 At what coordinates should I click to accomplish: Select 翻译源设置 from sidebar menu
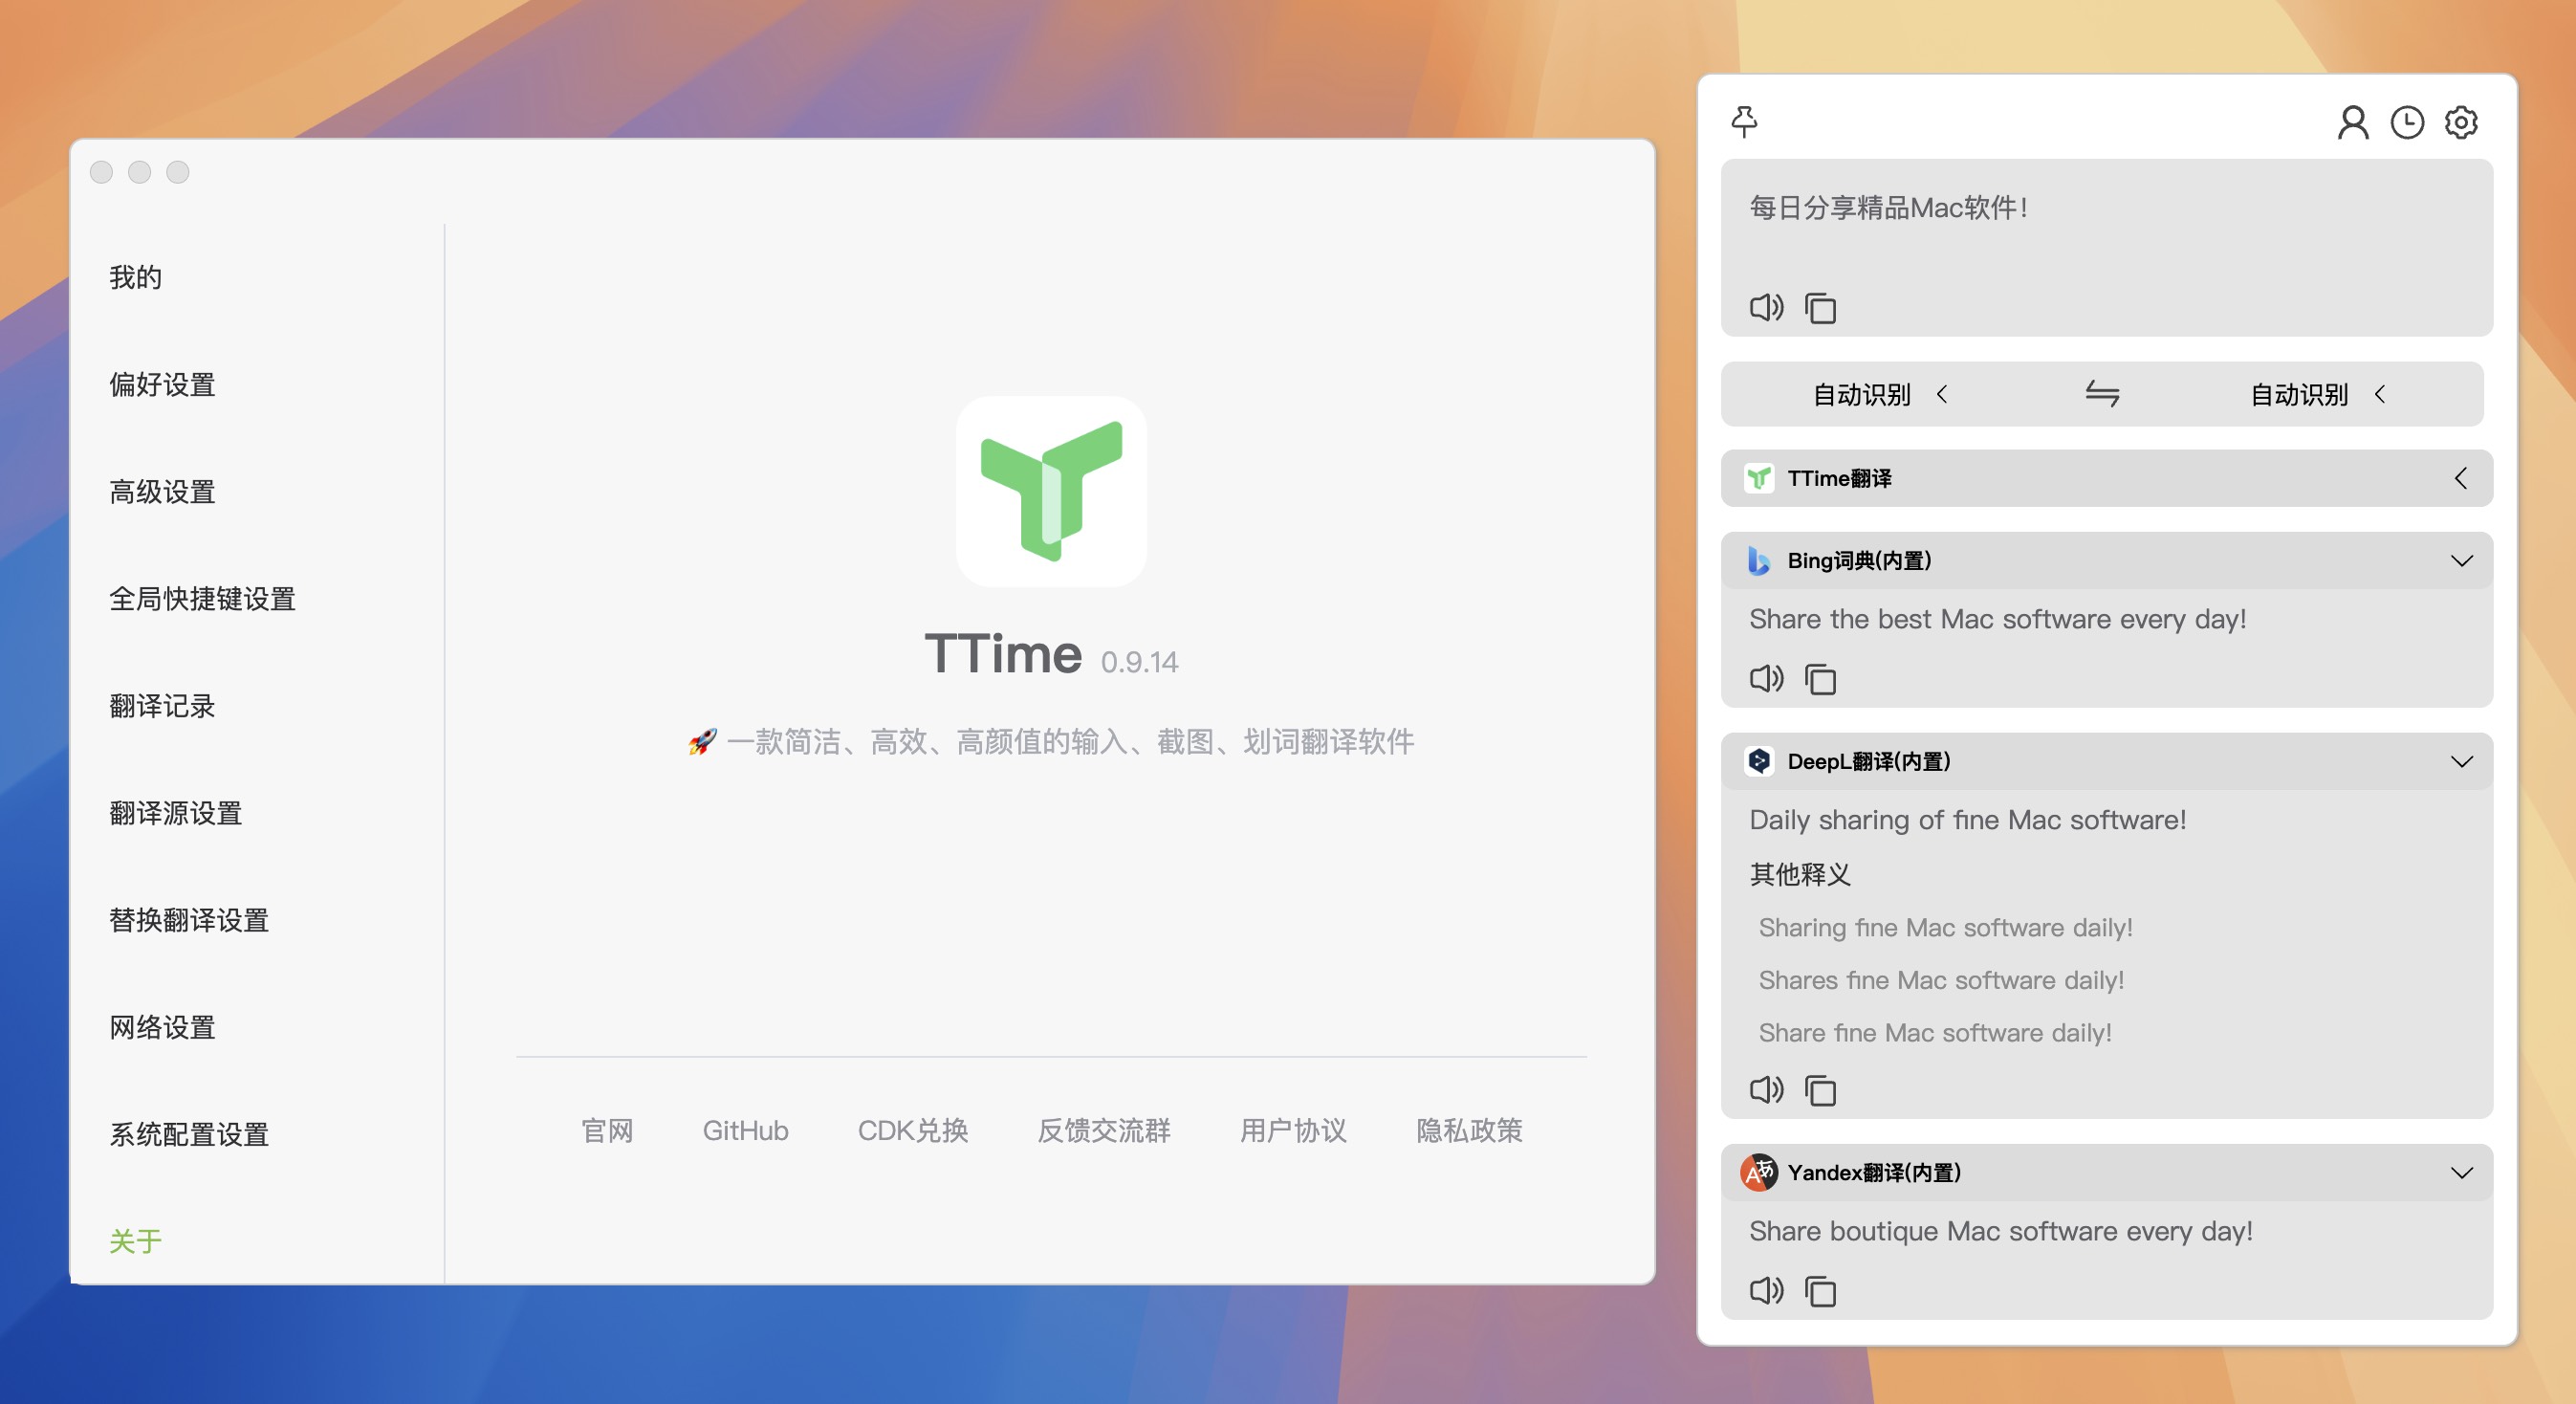pyautogui.click(x=174, y=813)
